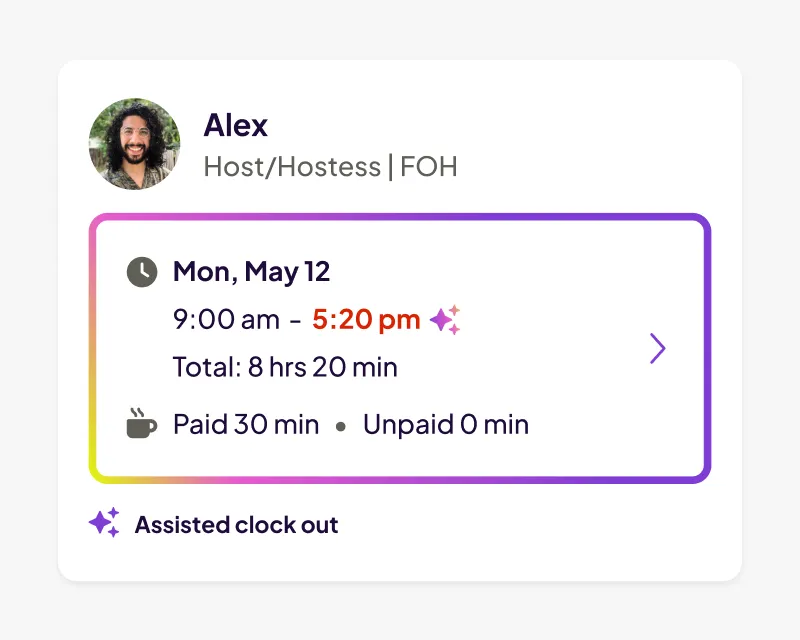
Task: Select Alex's profile photo
Action: point(134,144)
